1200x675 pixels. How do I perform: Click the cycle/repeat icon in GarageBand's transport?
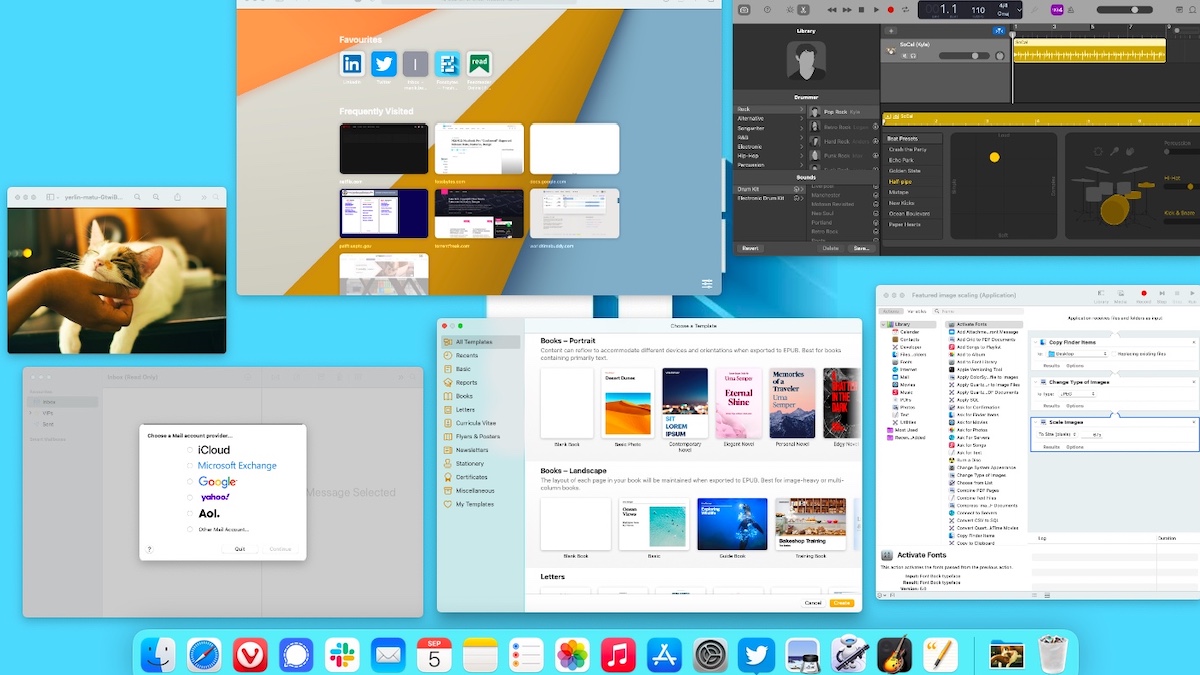pyautogui.click(x=905, y=10)
